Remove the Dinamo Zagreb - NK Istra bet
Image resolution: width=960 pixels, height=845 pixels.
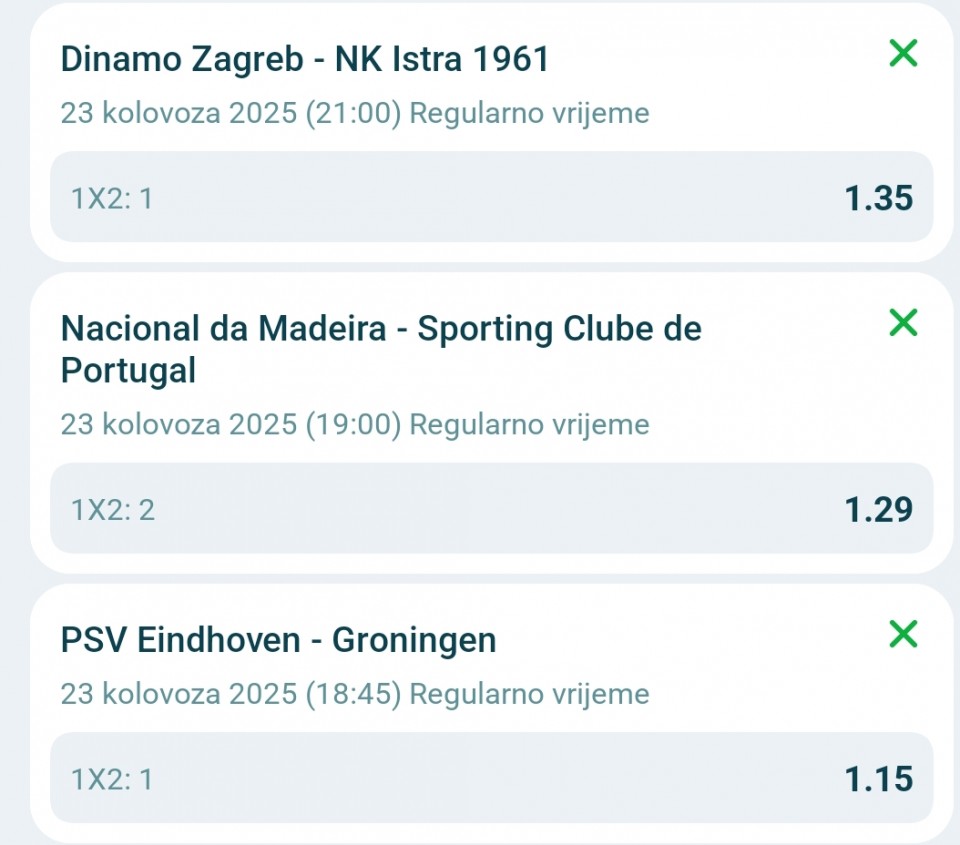point(903,53)
